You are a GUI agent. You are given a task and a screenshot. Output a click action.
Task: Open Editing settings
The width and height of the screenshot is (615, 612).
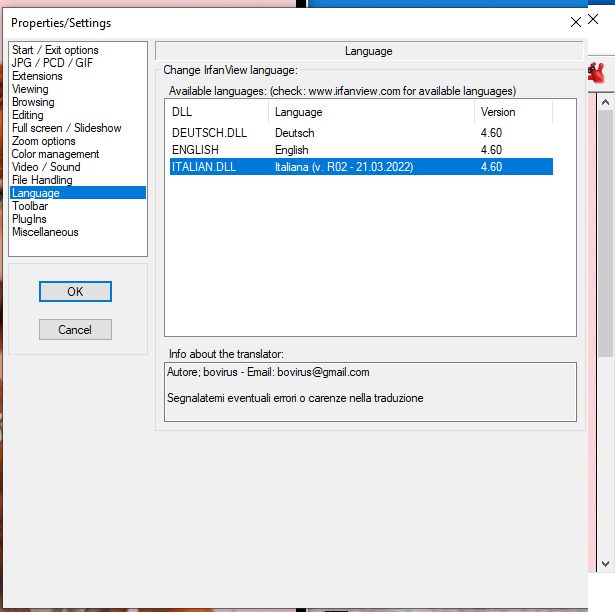27,115
